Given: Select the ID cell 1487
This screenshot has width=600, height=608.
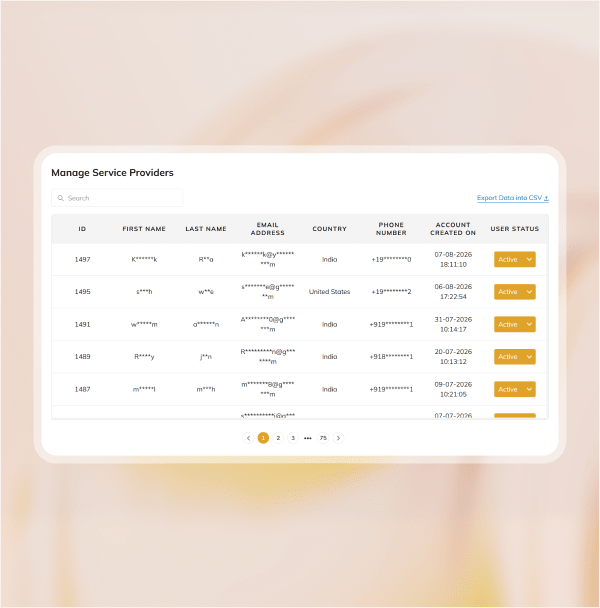Looking at the screenshot, I should 82,389.
